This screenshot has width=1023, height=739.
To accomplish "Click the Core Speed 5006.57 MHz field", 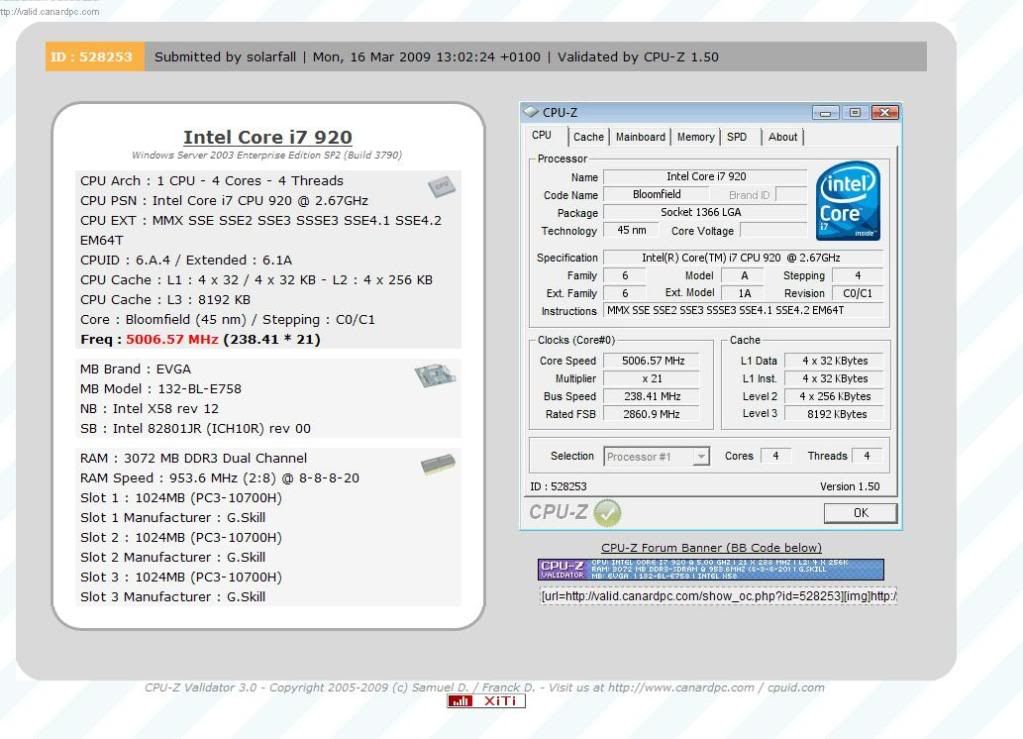I will 651,361.
